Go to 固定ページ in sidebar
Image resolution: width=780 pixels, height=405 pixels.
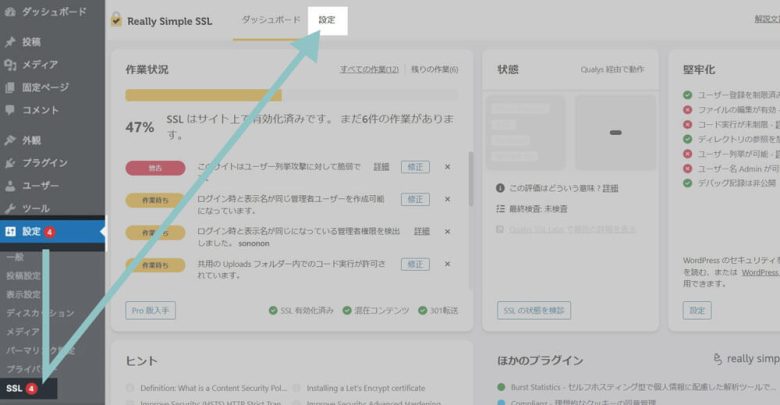point(45,87)
